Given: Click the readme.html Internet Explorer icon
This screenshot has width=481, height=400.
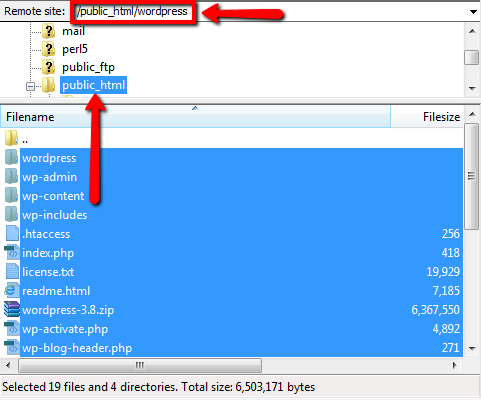Looking at the screenshot, I should [12, 290].
